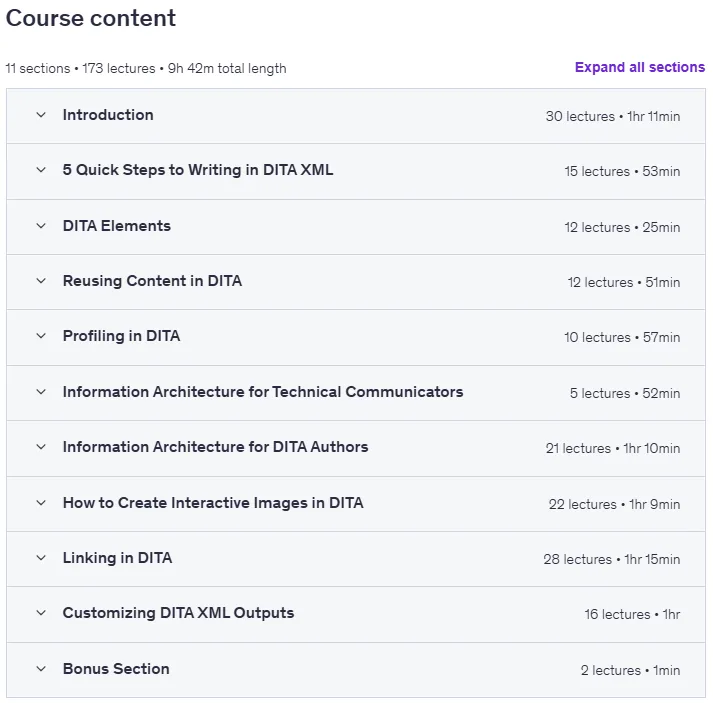Expand Information Architecture for Technical Communicators chevron
The height and width of the screenshot is (703, 713).
click(41, 392)
